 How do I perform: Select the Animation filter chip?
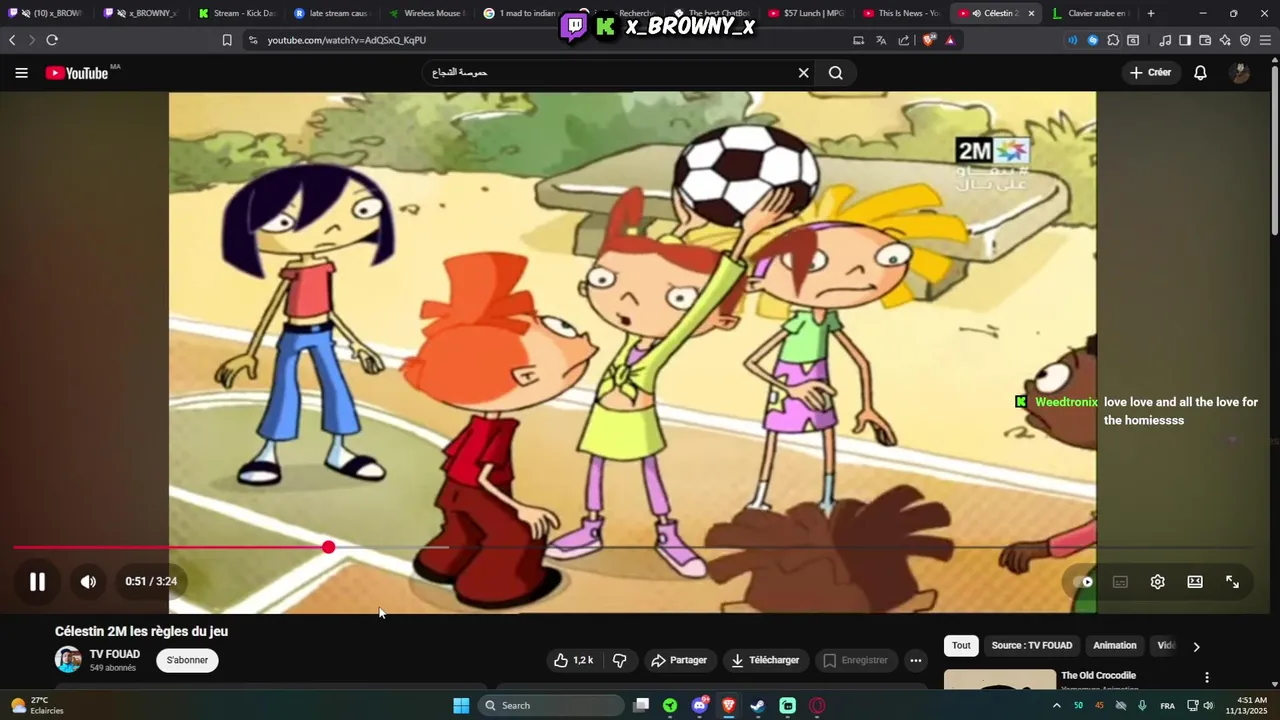pyautogui.click(x=1114, y=646)
